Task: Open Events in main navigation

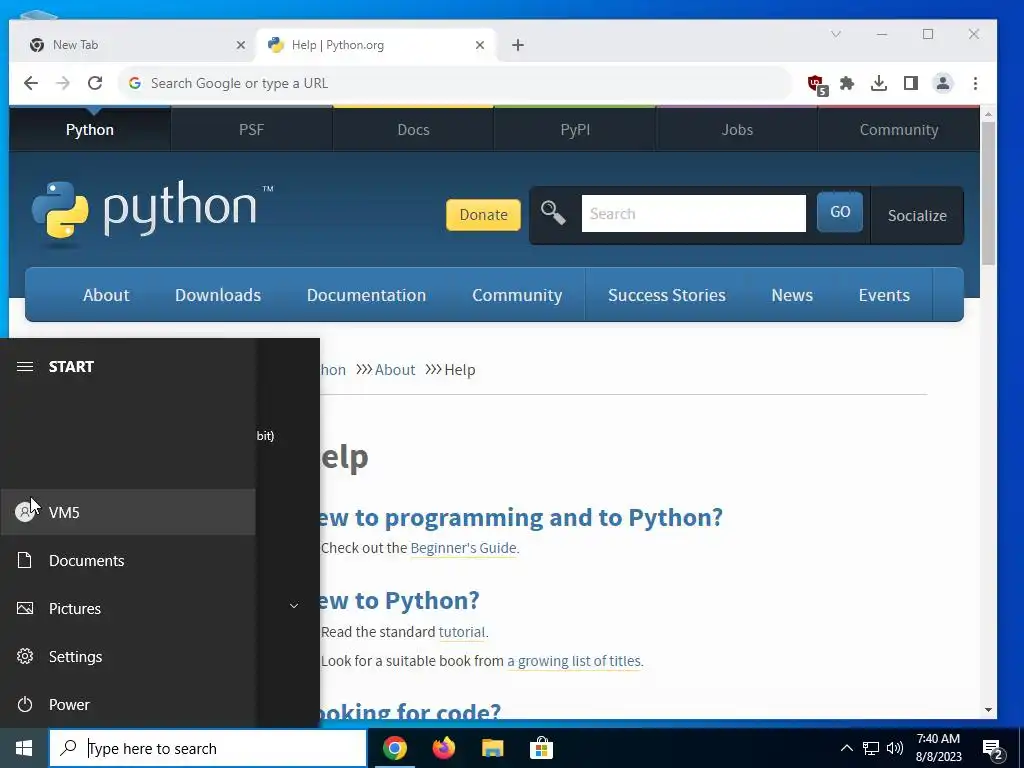Action: (x=884, y=295)
